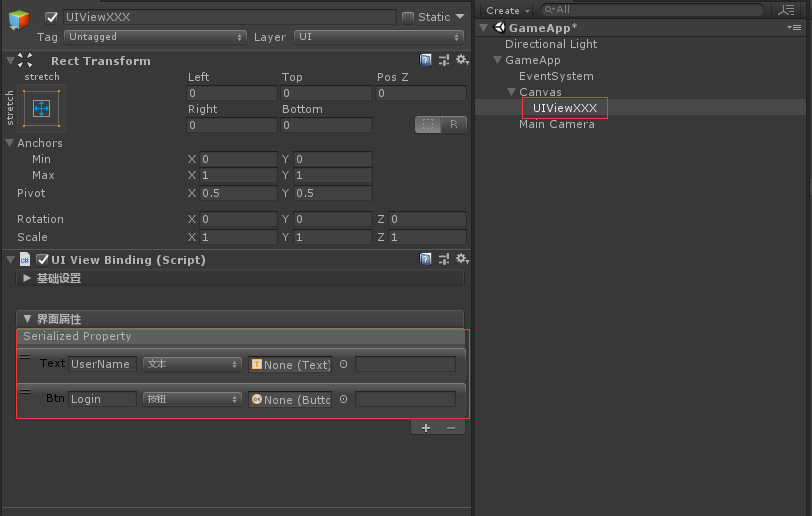Click empty field right of Btn row
The width and height of the screenshot is (812, 516).
[405, 399]
